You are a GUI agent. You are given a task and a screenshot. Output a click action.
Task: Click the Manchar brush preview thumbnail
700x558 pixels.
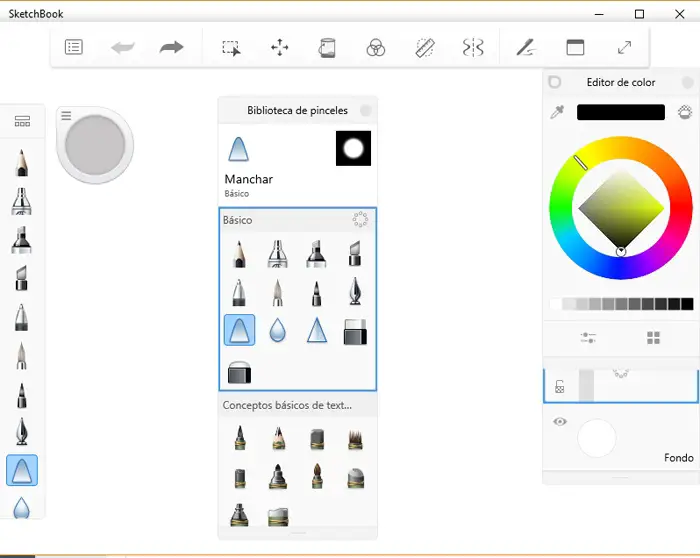[353, 148]
